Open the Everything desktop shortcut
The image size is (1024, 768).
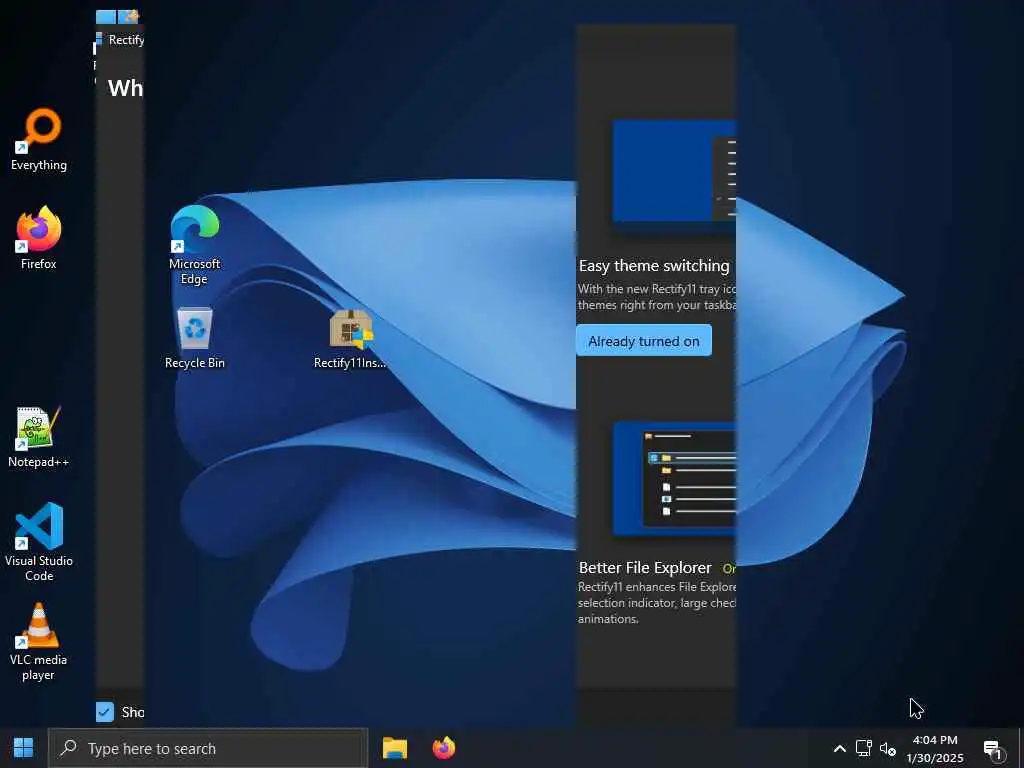(39, 139)
